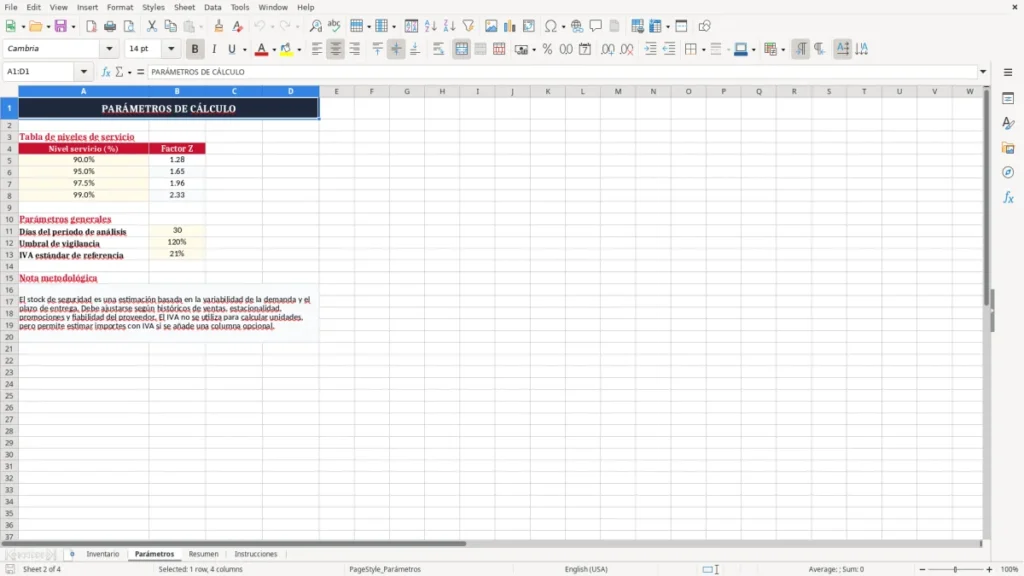1024x576 pixels.
Task: Toggle Center Horizontally alignment
Action: click(336, 49)
